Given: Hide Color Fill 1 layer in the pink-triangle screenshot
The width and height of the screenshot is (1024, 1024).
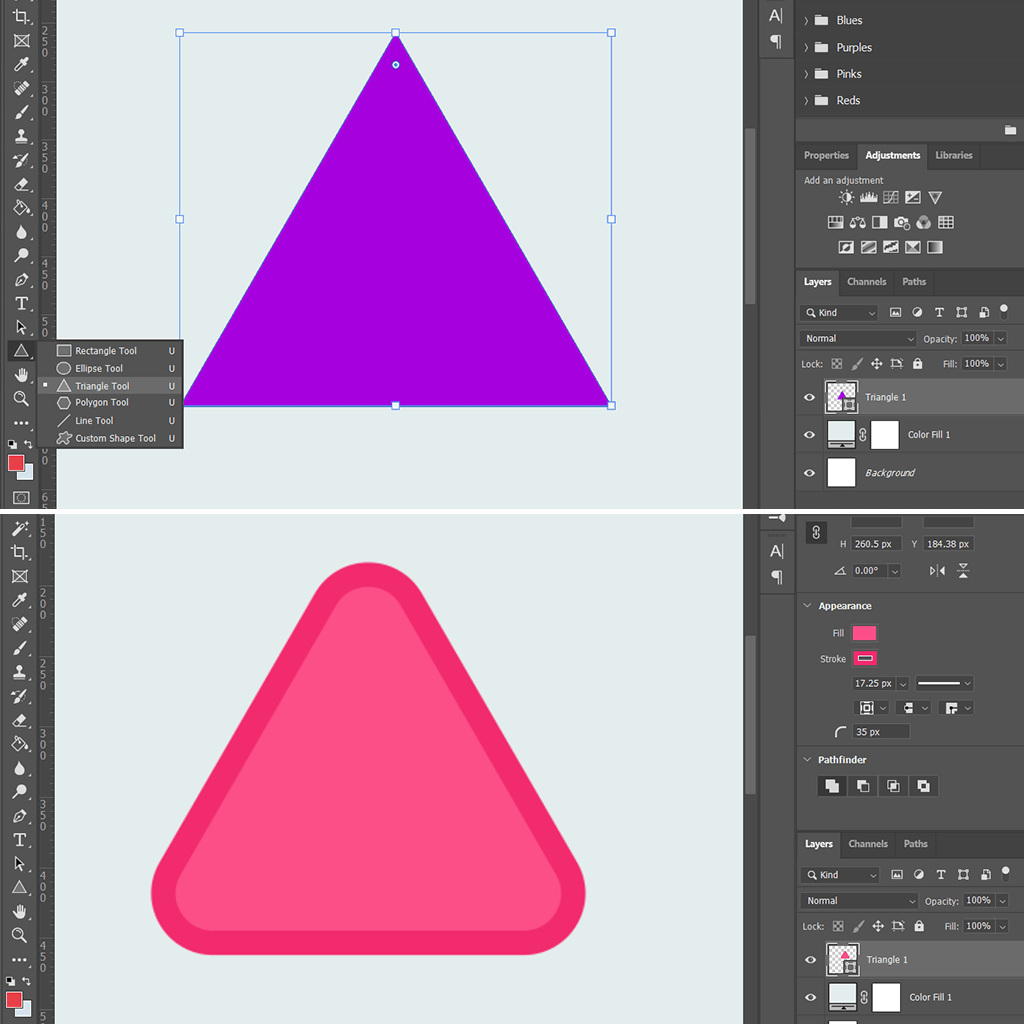Looking at the screenshot, I should pos(810,997).
